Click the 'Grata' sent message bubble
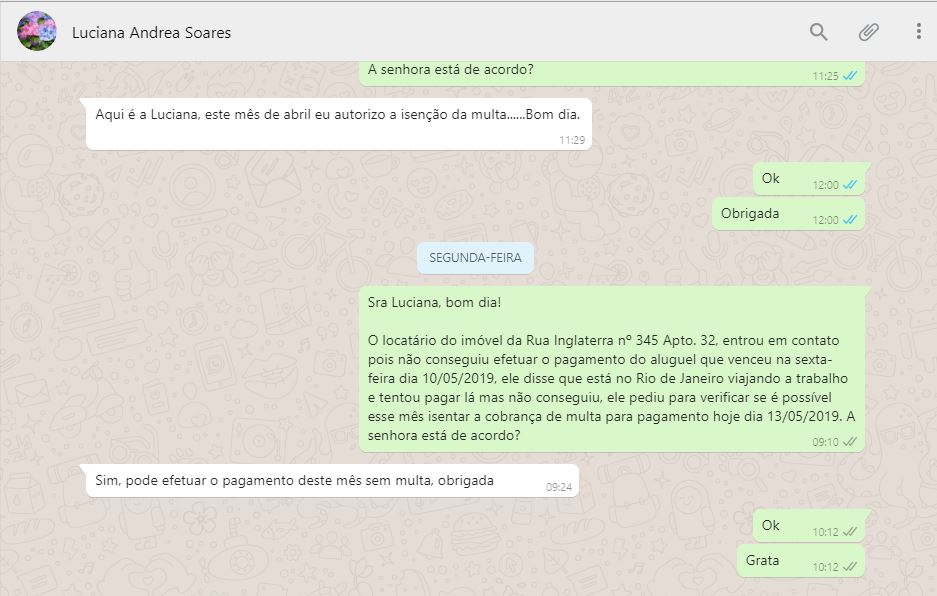The height and width of the screenshot is (596, 937). coord(801,561)
